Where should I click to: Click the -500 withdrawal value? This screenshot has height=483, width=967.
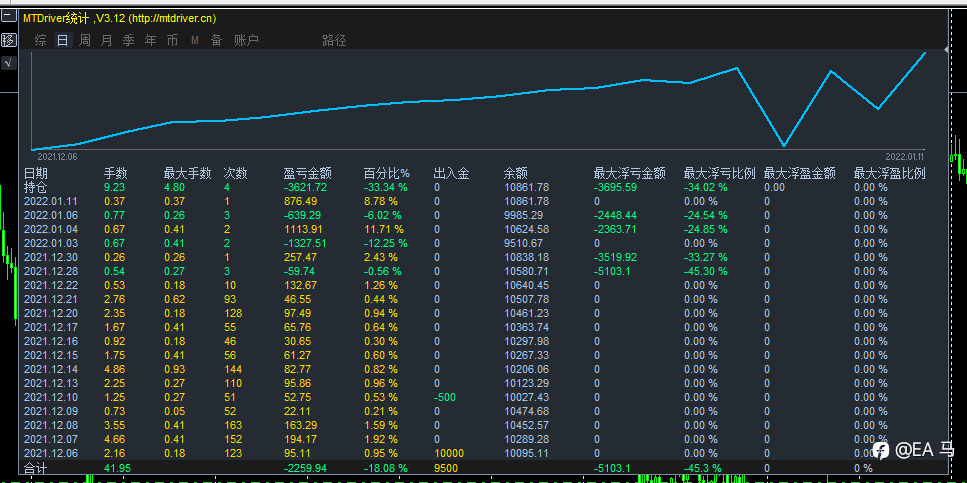pyautogui.click(x=445, y=397)
